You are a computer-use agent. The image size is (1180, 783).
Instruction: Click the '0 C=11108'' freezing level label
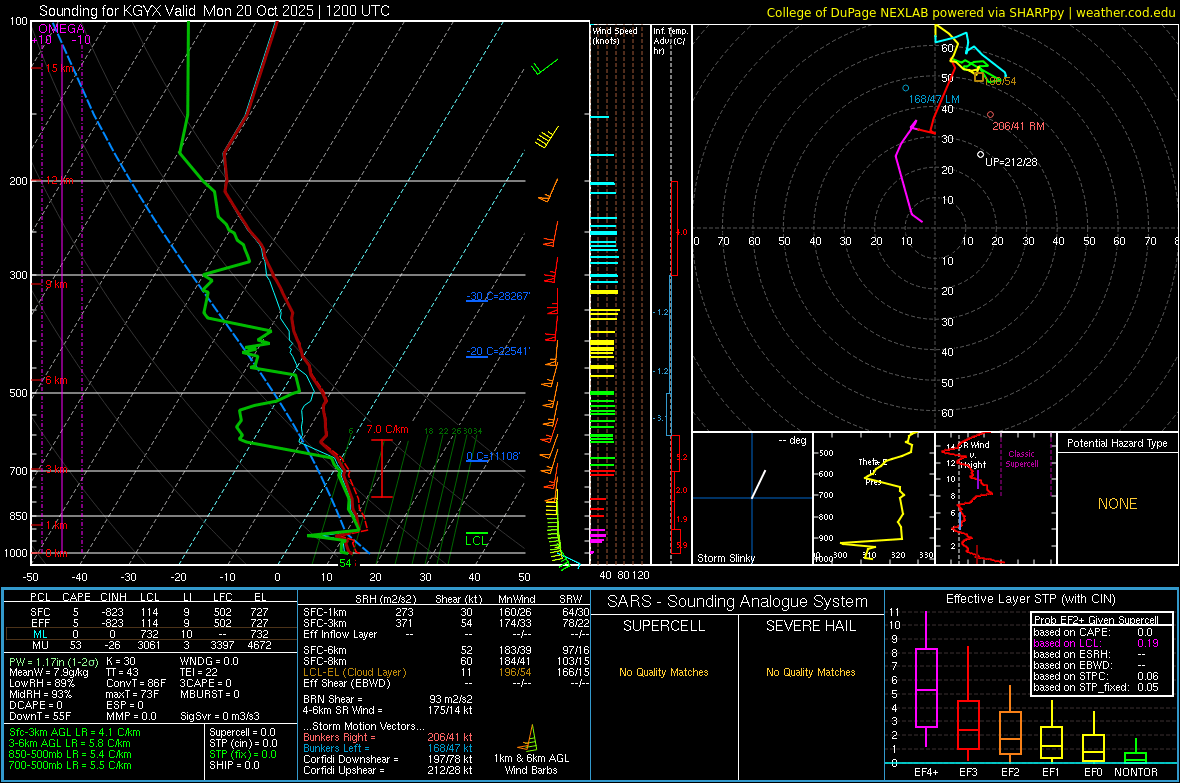click(493, 455)
